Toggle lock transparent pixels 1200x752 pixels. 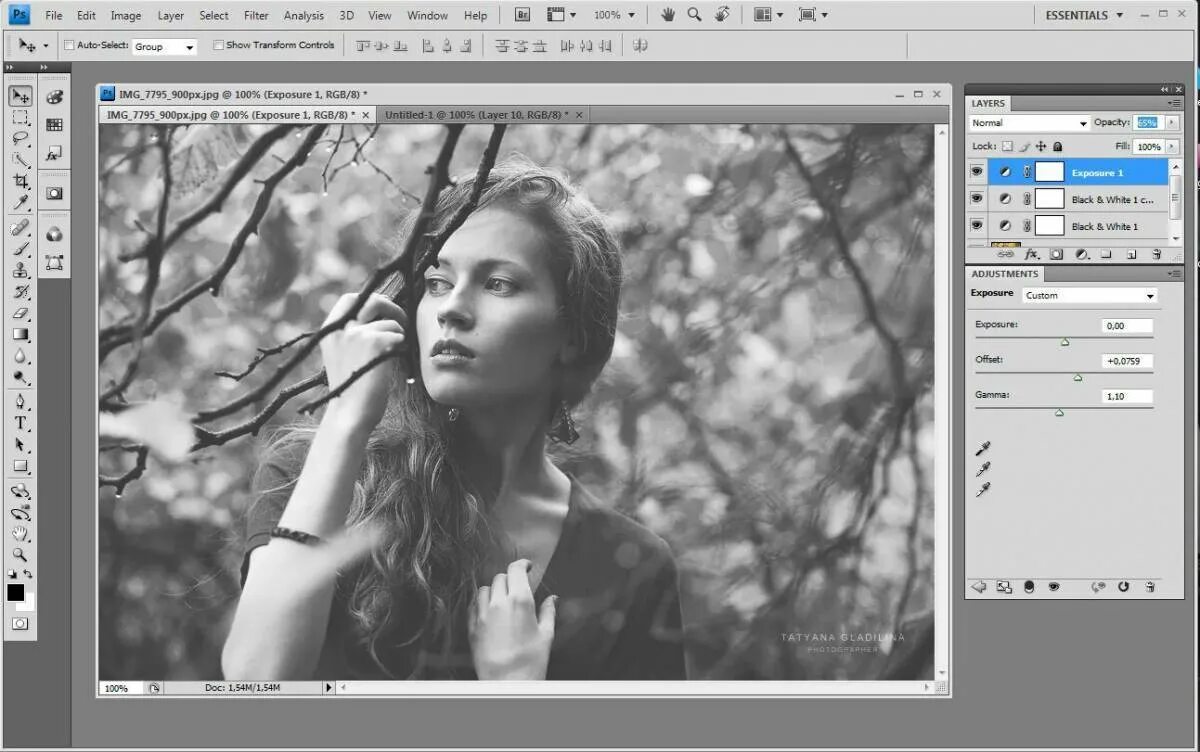(x=1007, y=146)
